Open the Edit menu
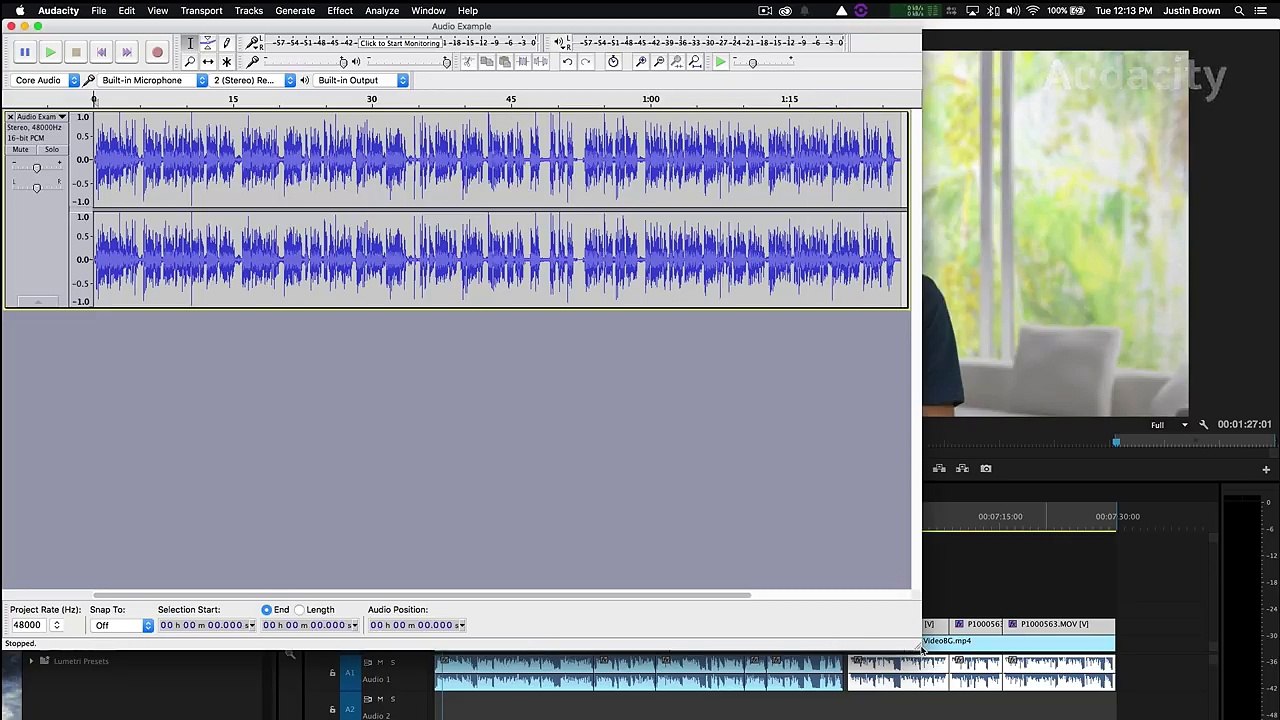 (127, 10)
